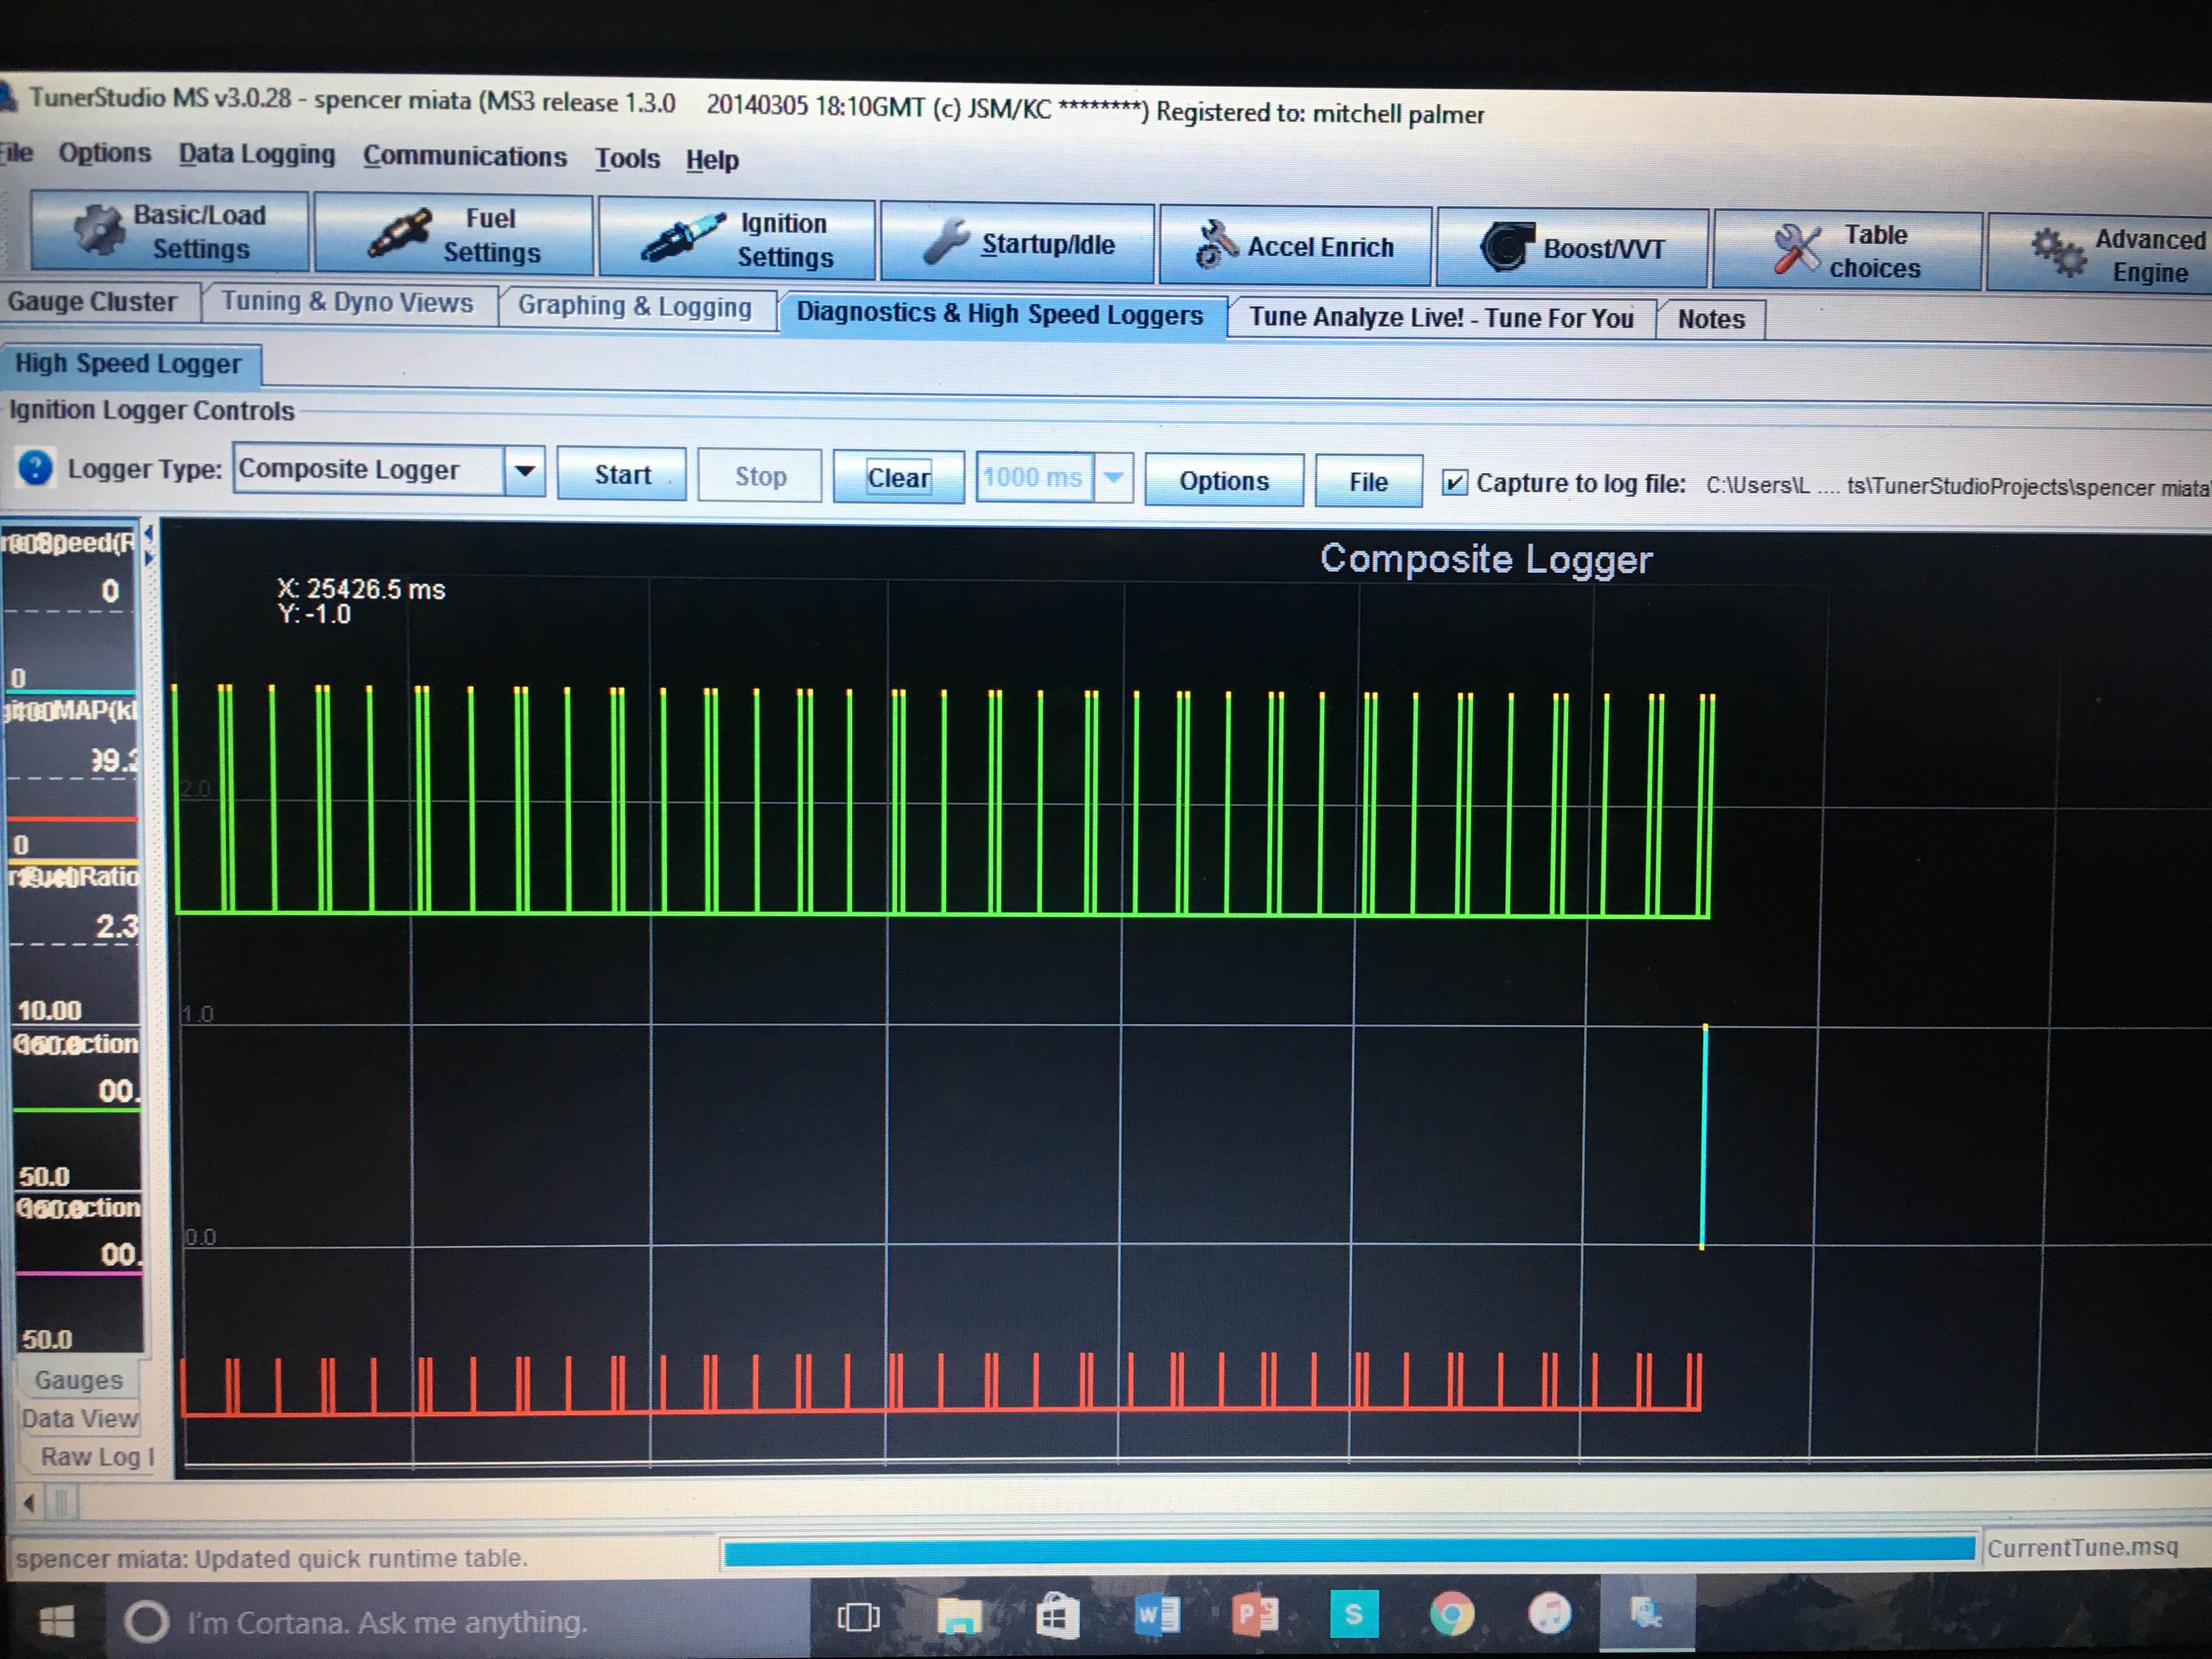Open Ignition Settings spark plug icon
The width and height of the screenshot is (2212, 1659).
(682, 238)
